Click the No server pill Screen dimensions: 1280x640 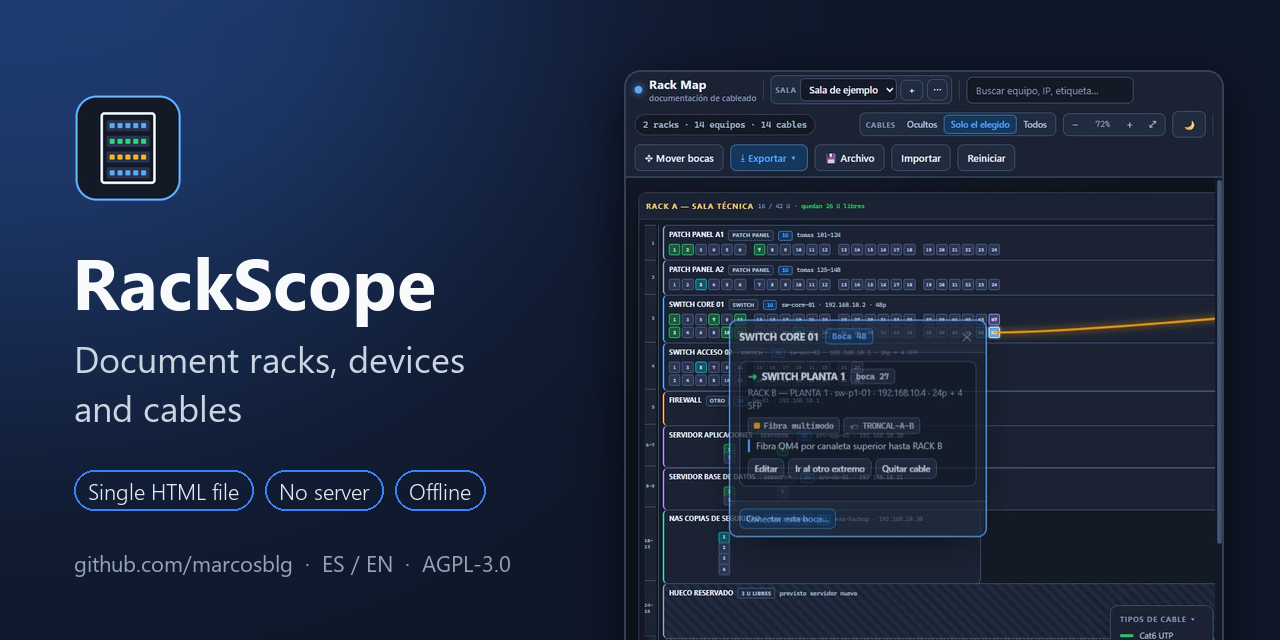pyautogui.click(x=324, y=491)
